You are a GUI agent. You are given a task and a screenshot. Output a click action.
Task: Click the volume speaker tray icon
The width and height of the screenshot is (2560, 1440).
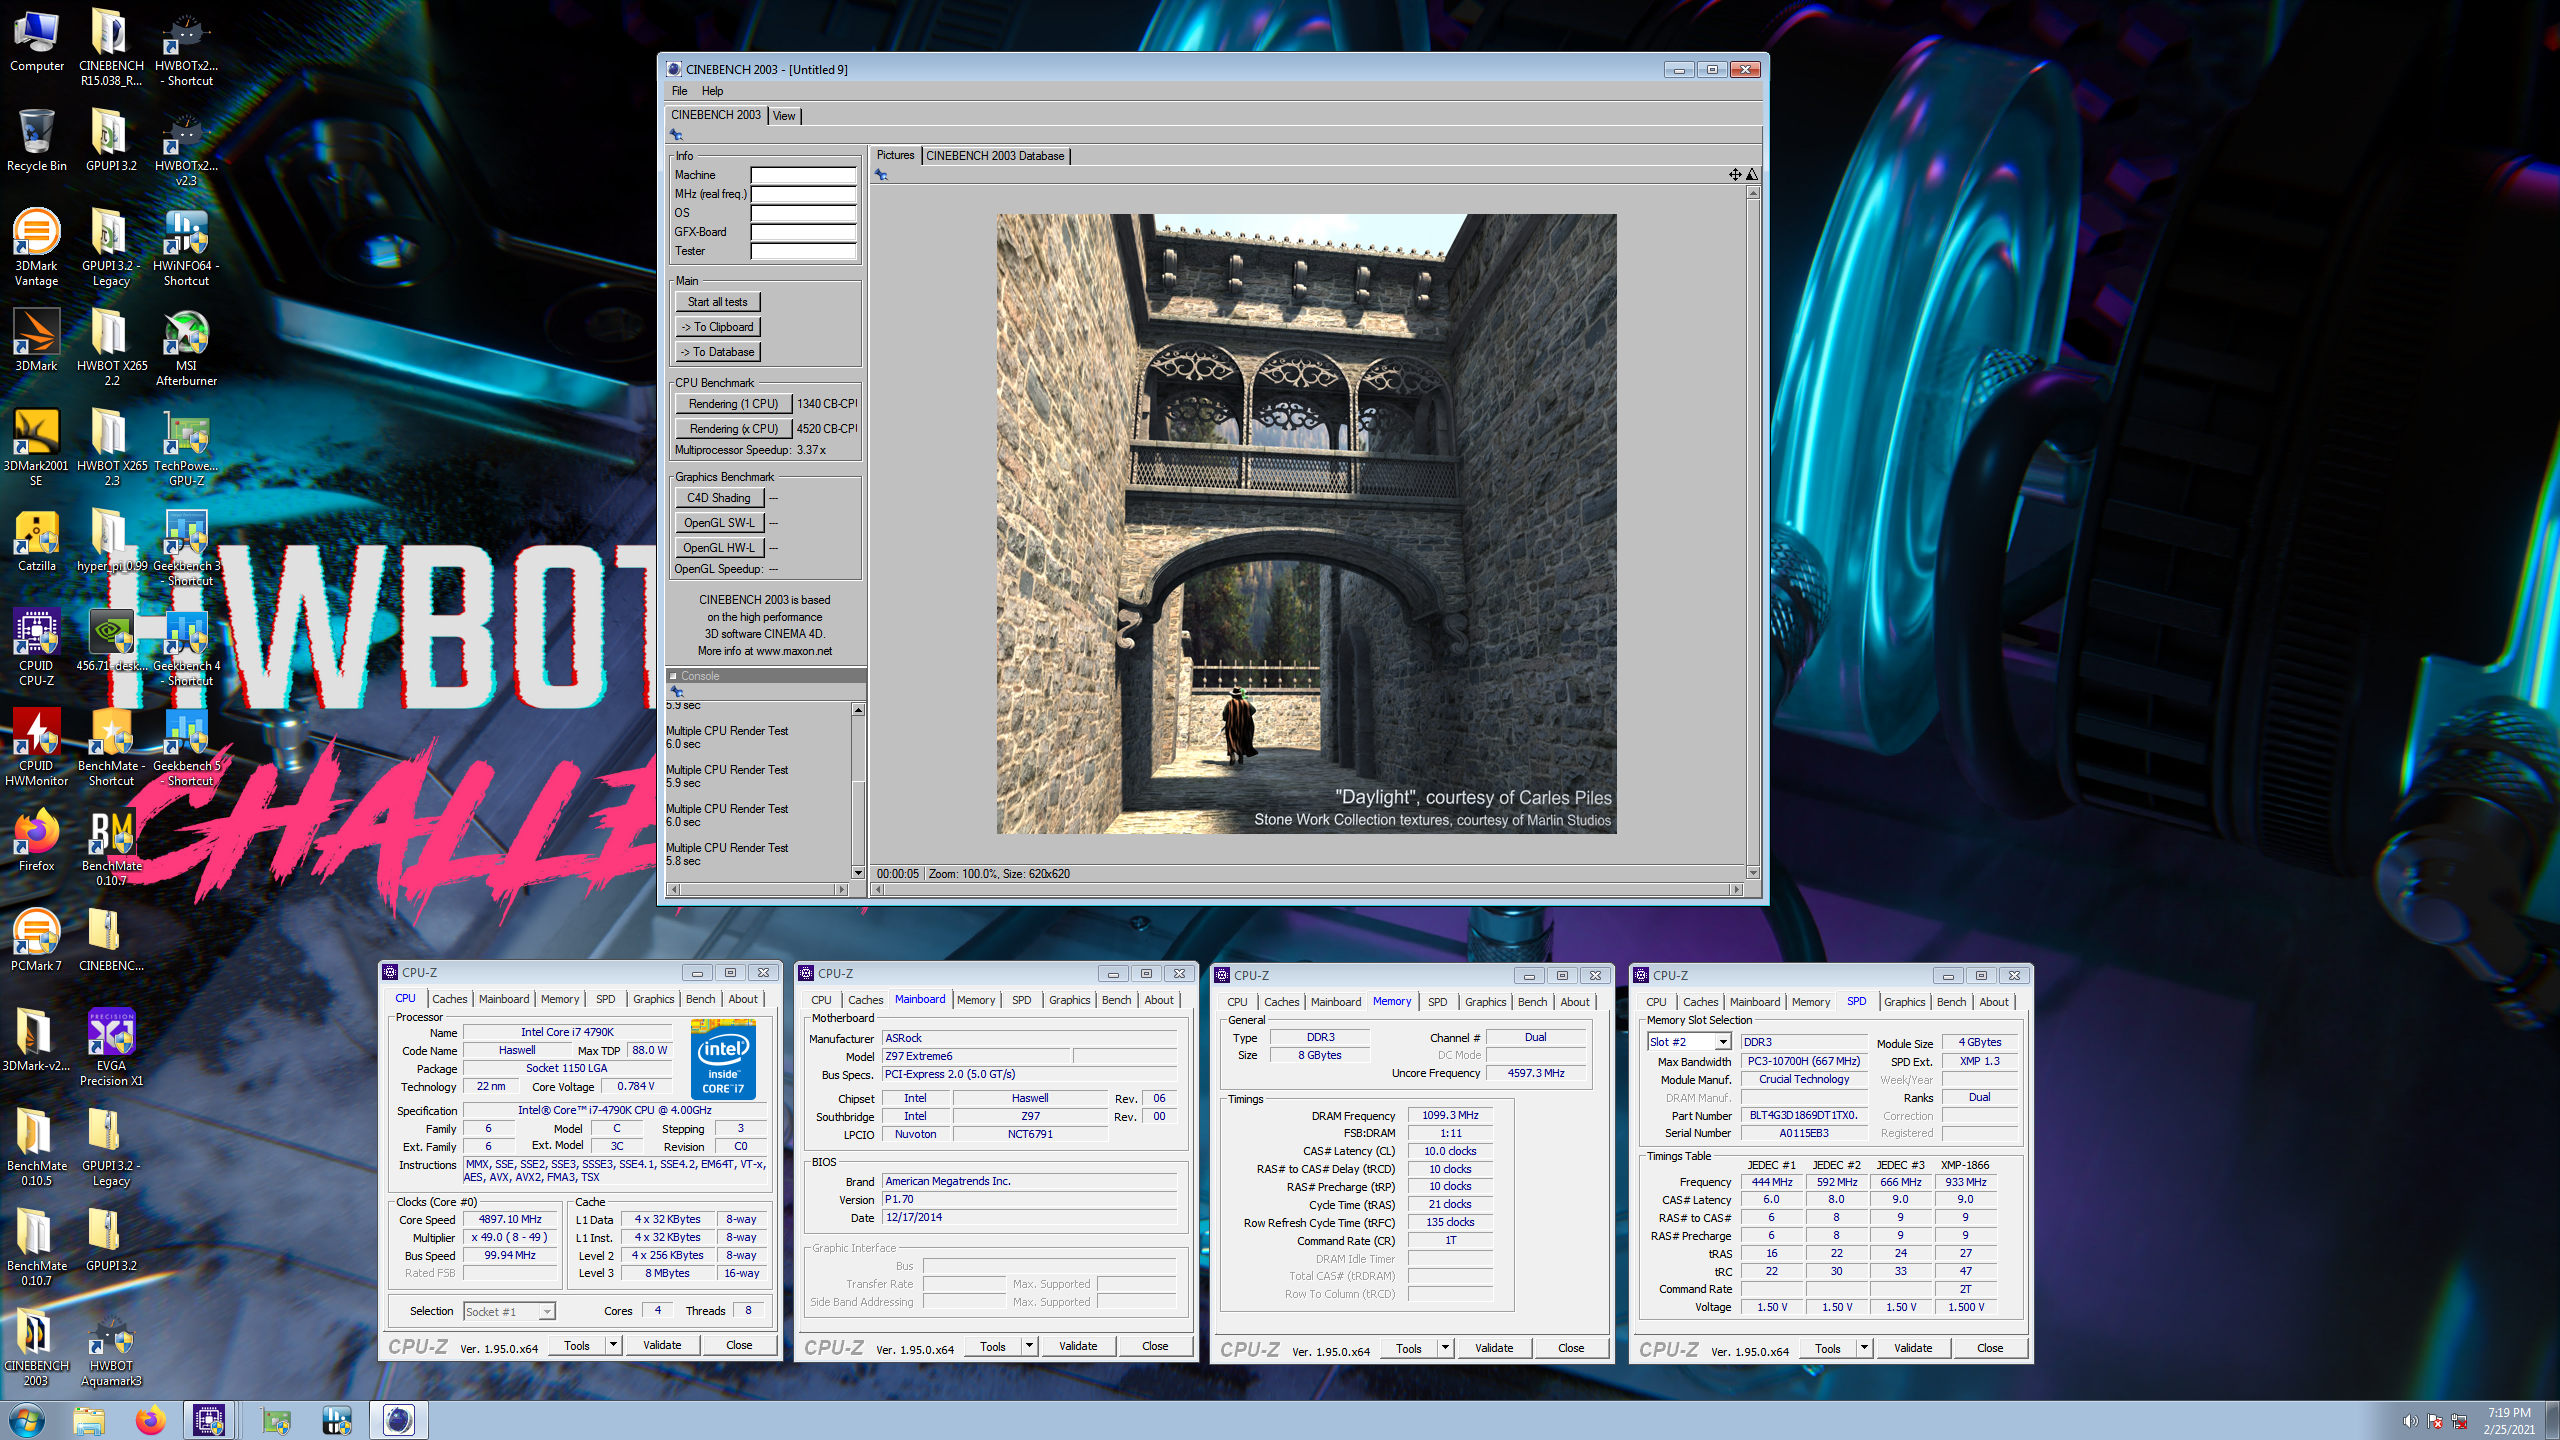(2409, 1421)
